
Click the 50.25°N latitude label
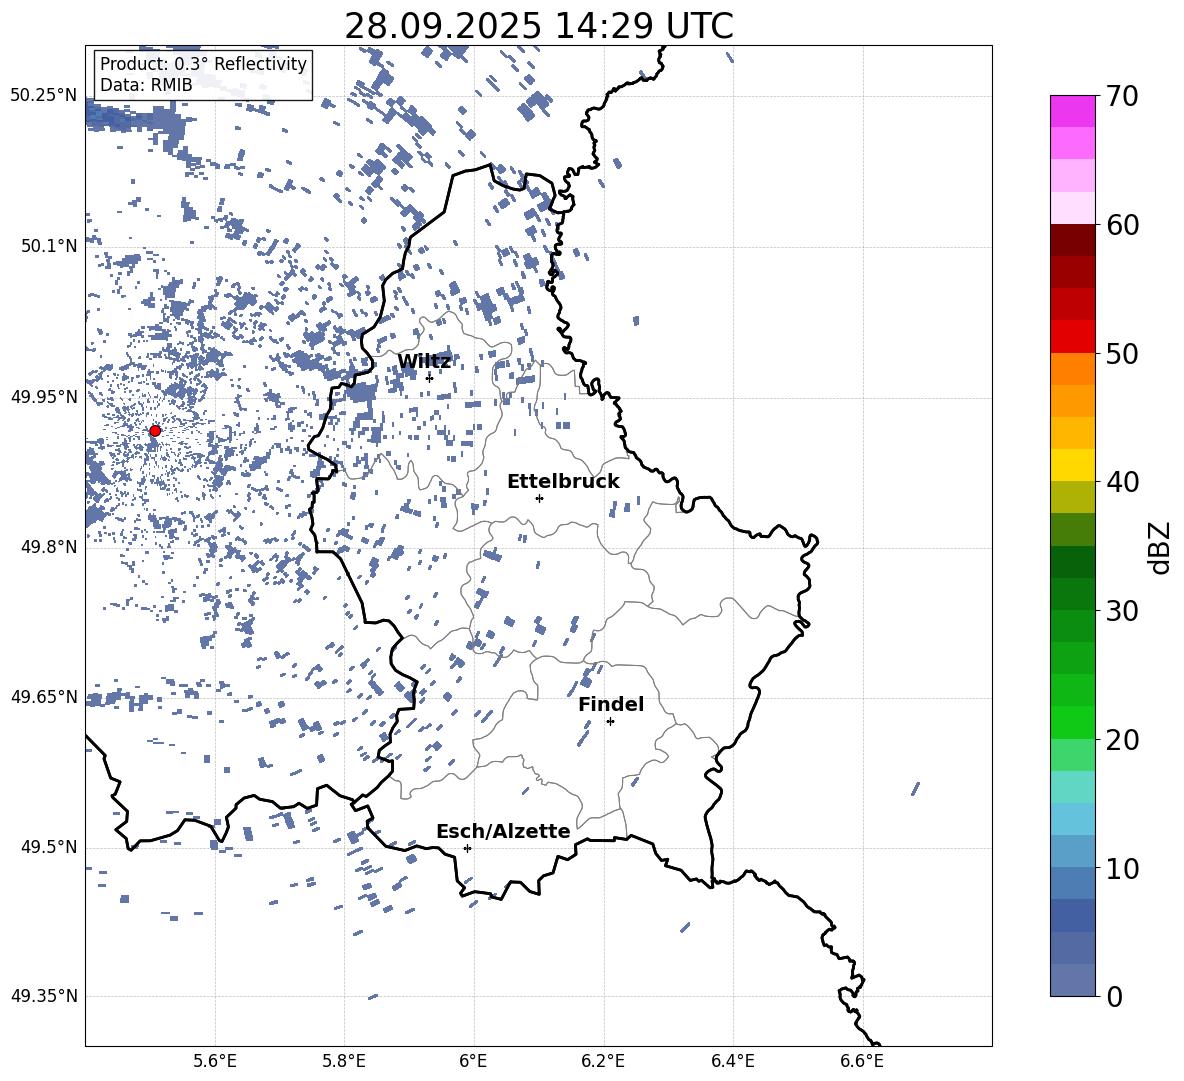click(44, 96)
